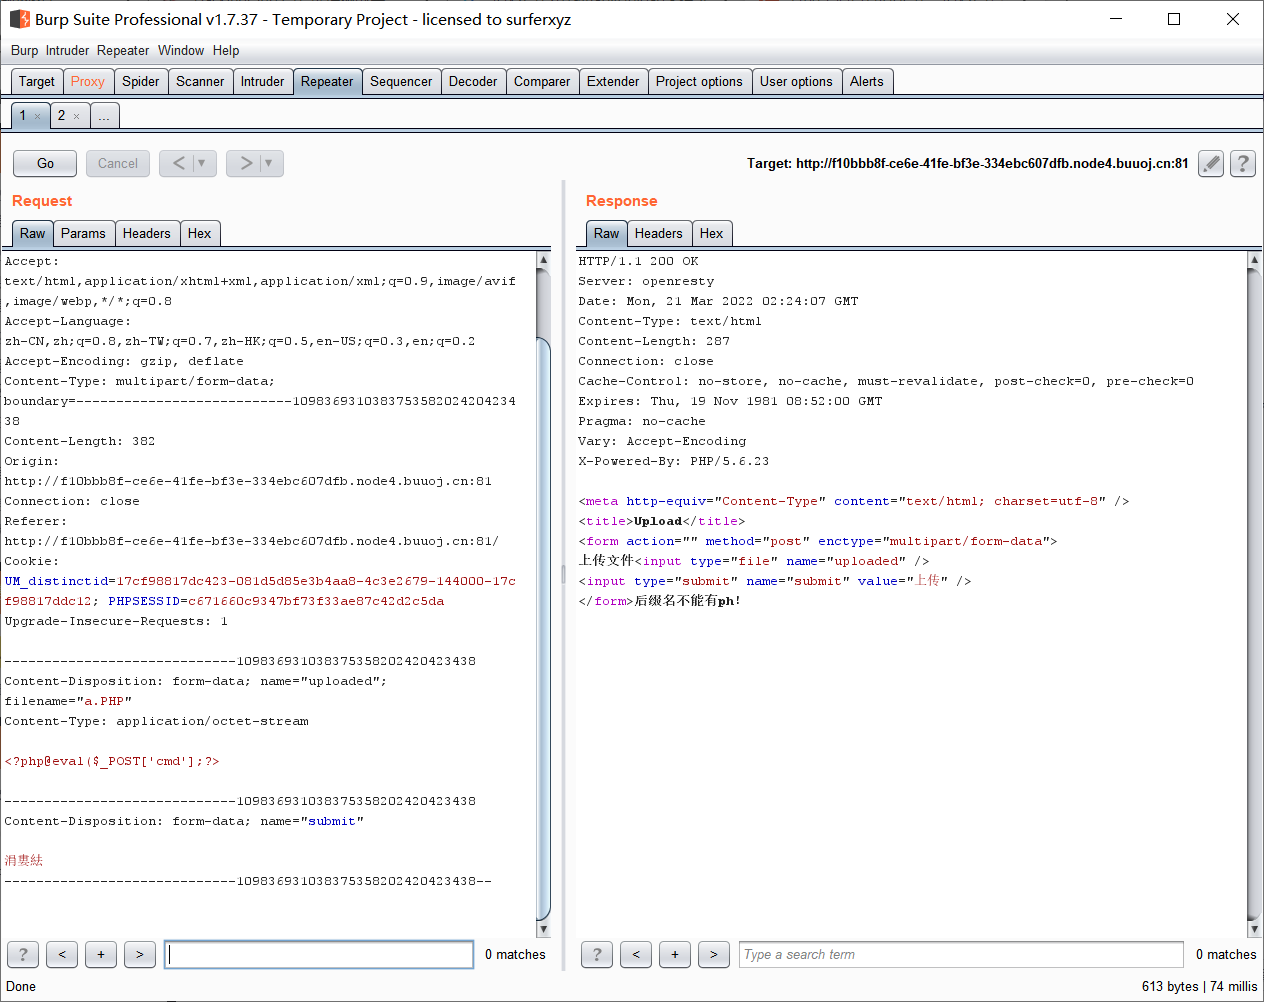Open the User options tab
The image size is (1264, 1002).
click(x=796, y=82)
